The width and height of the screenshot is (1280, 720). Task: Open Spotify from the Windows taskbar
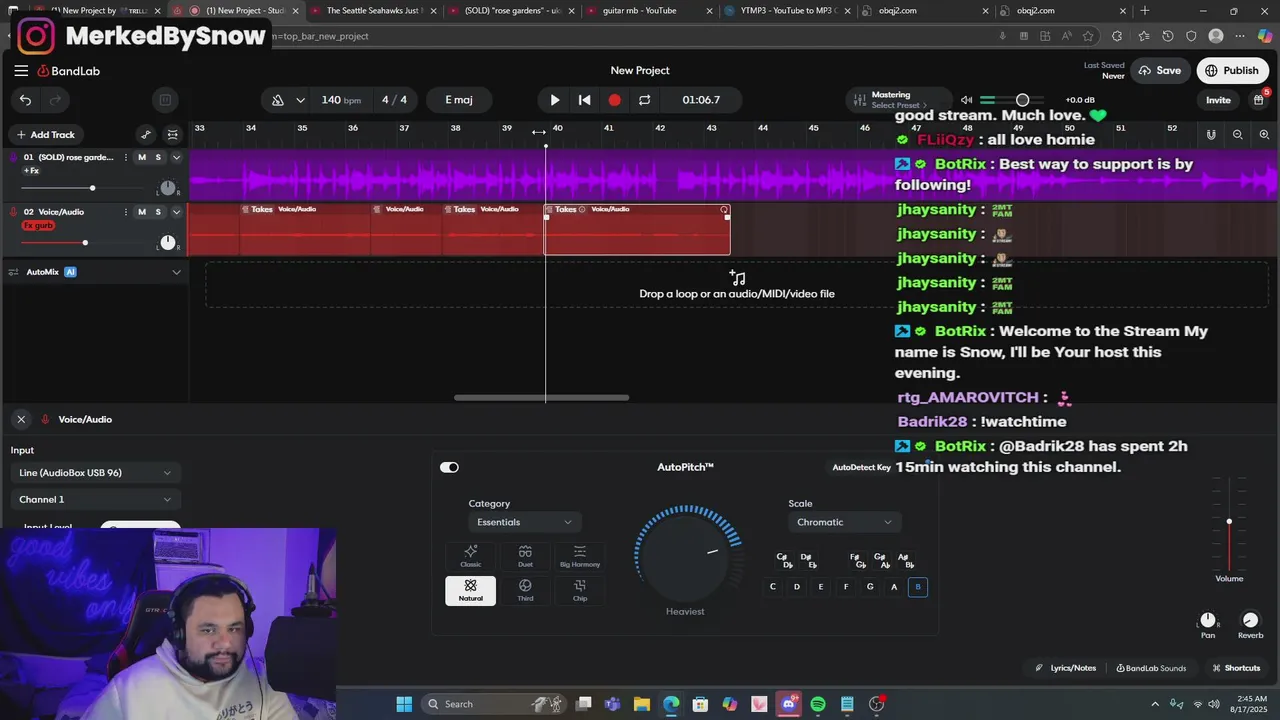click(818, 704)
